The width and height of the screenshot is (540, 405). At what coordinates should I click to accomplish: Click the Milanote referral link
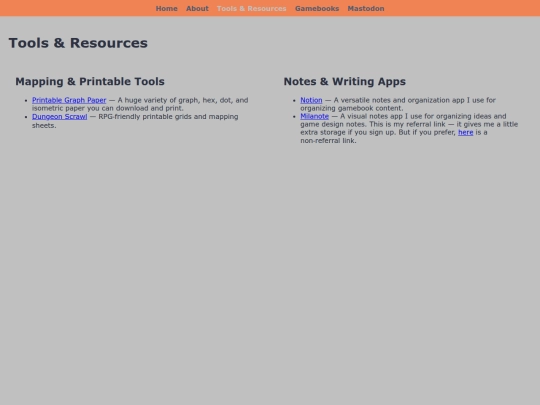pyautogui.click(x=314, y=116)
